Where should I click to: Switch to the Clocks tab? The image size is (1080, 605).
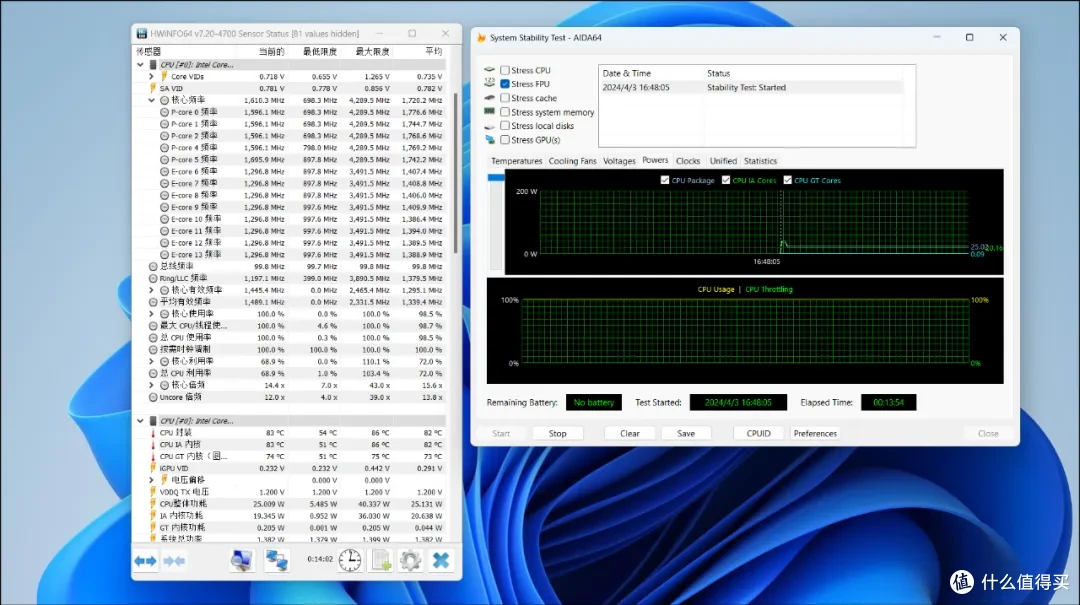(x=688, y=161)
